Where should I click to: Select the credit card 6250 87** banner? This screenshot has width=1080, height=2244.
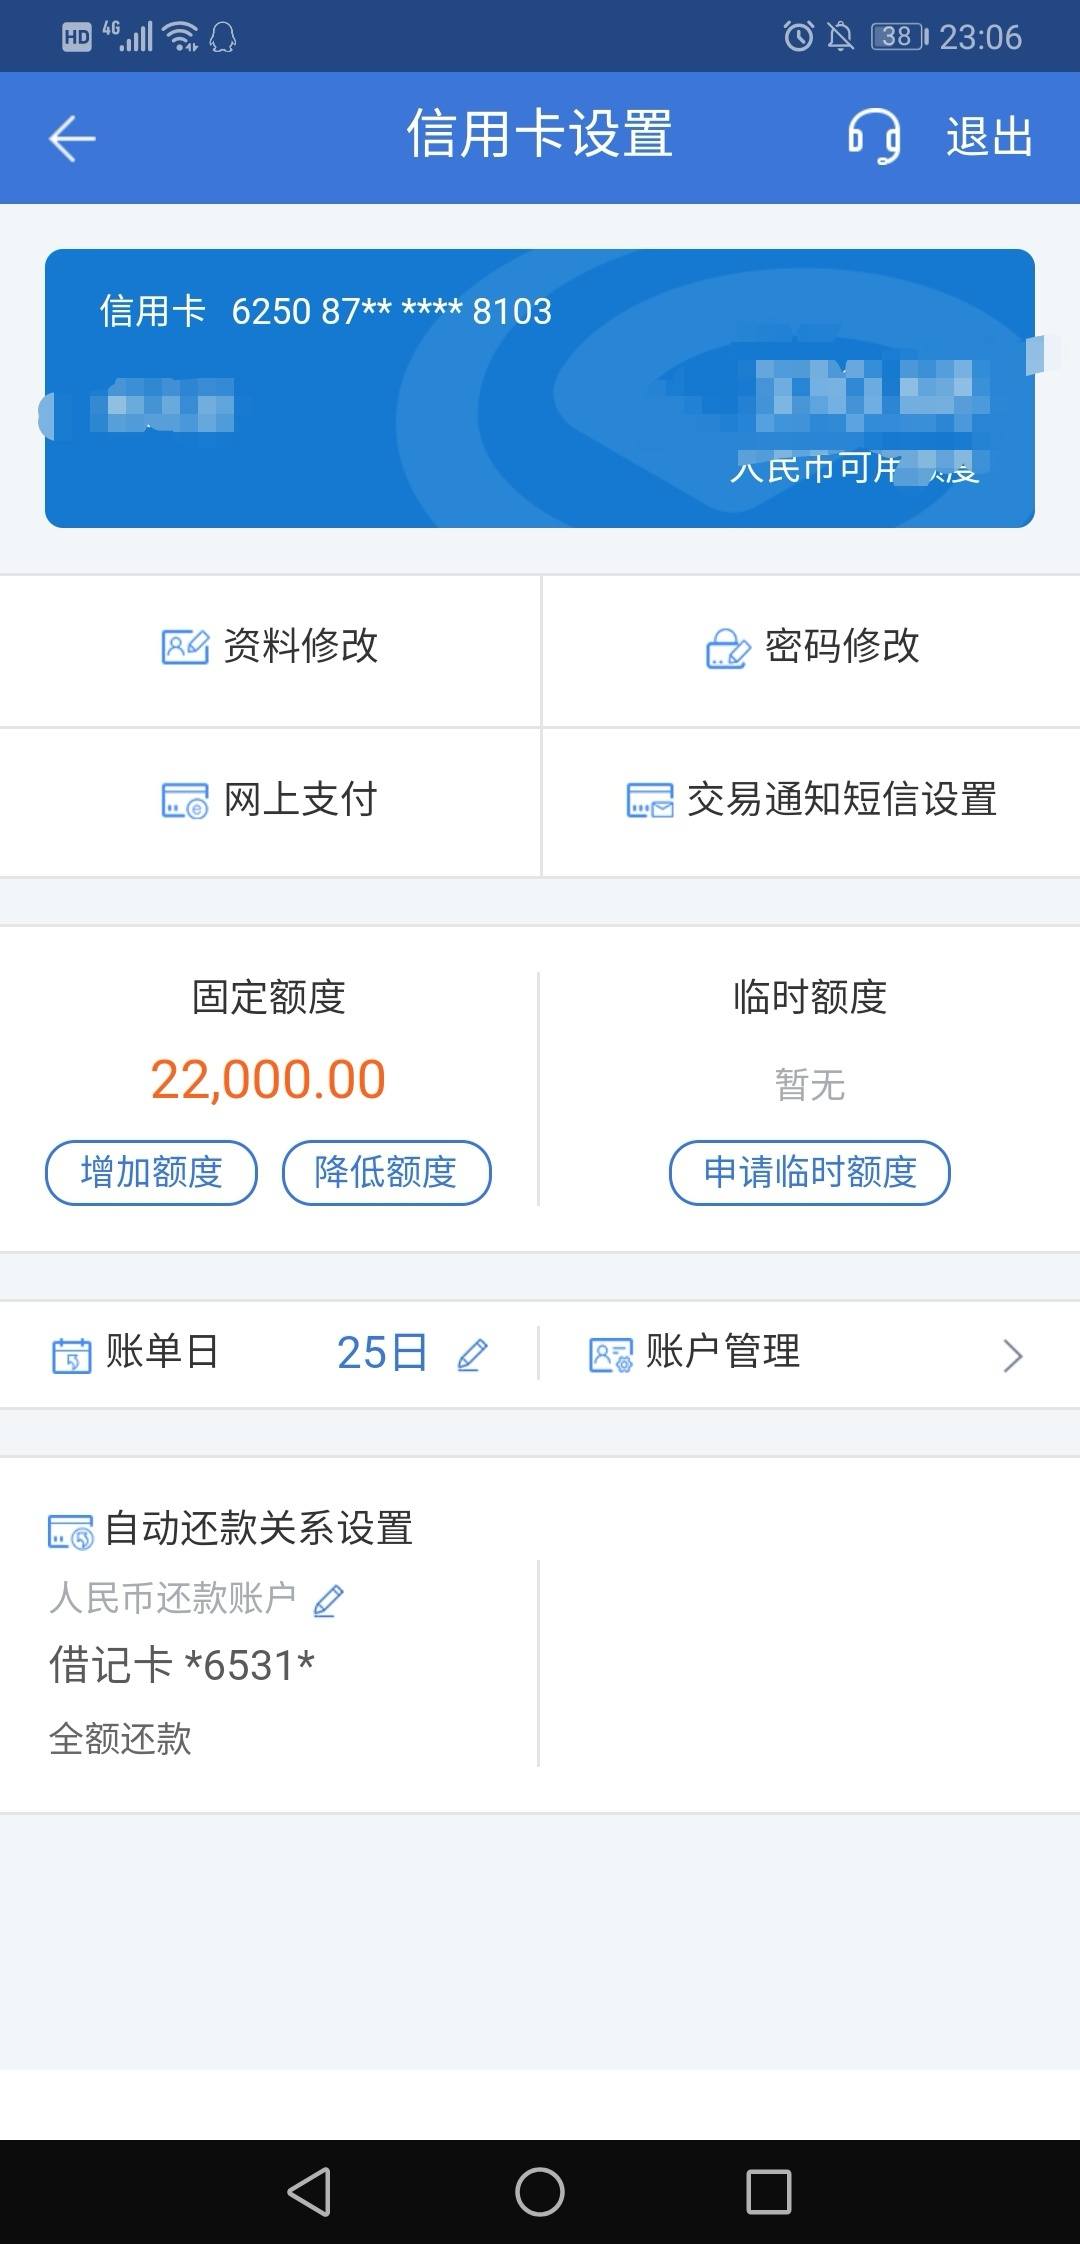coord(540,388)
